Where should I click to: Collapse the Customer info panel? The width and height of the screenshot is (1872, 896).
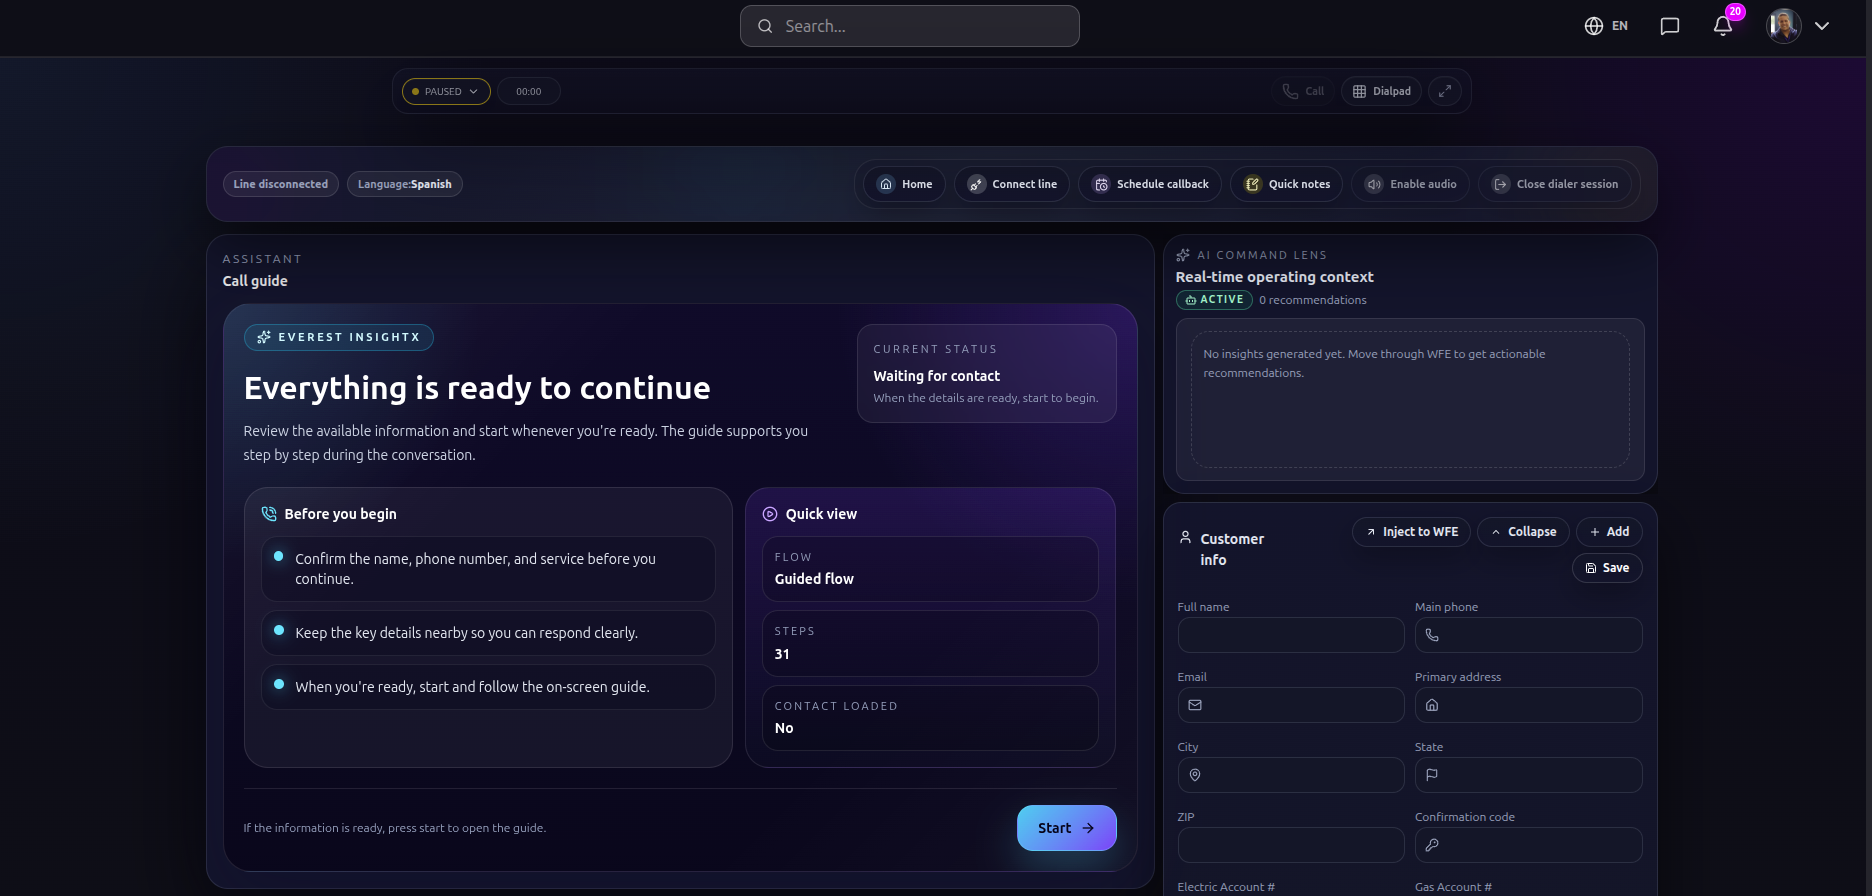click(1523, 532)
